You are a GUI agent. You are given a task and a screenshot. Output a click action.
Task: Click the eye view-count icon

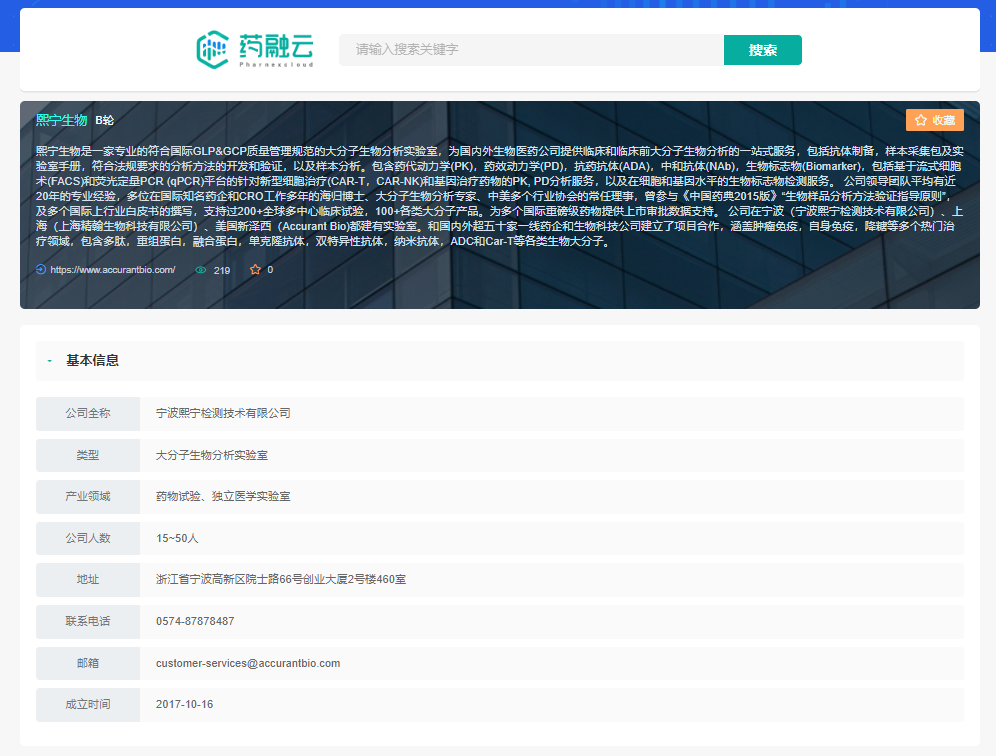pos(201,270)
